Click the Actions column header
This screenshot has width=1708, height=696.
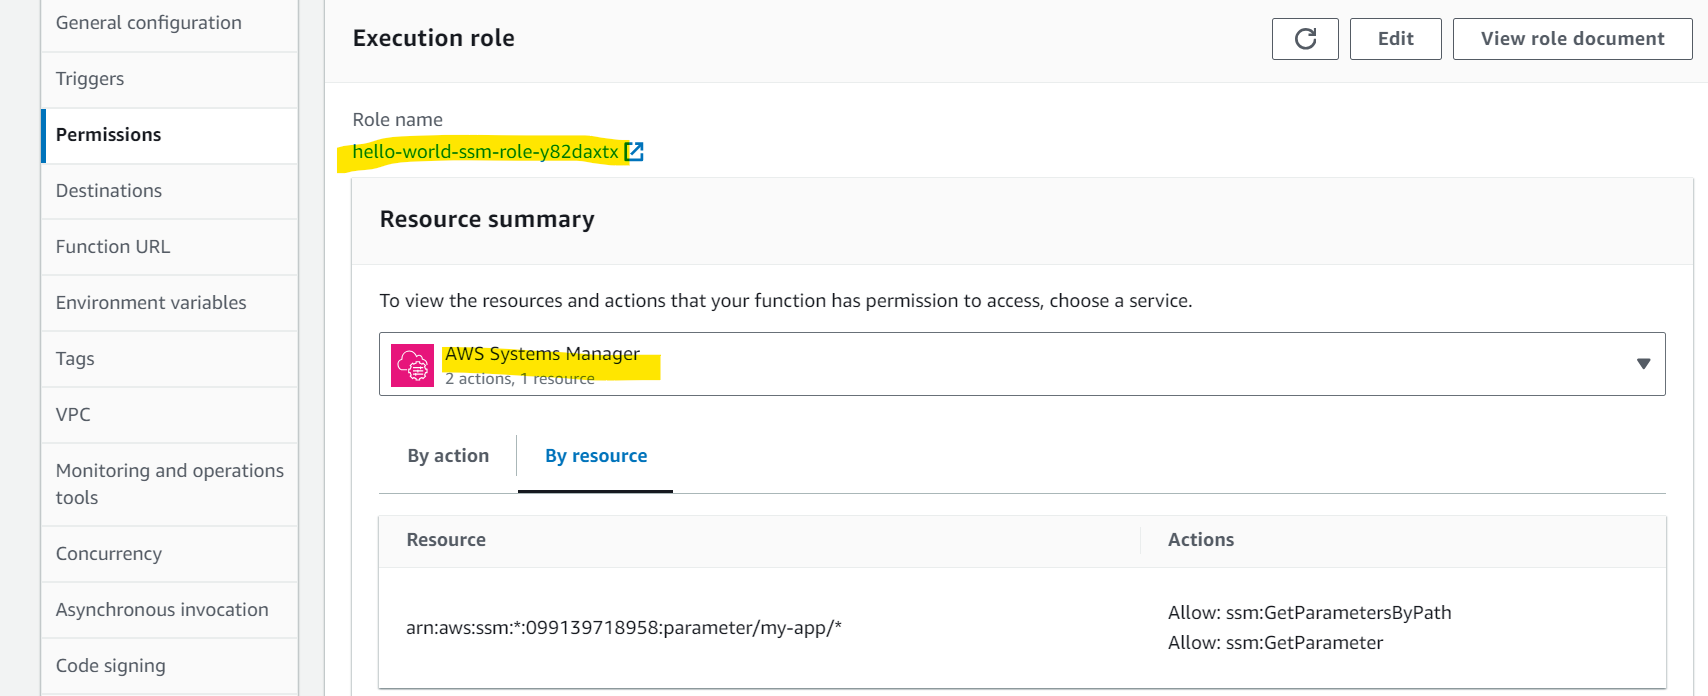1201,540
